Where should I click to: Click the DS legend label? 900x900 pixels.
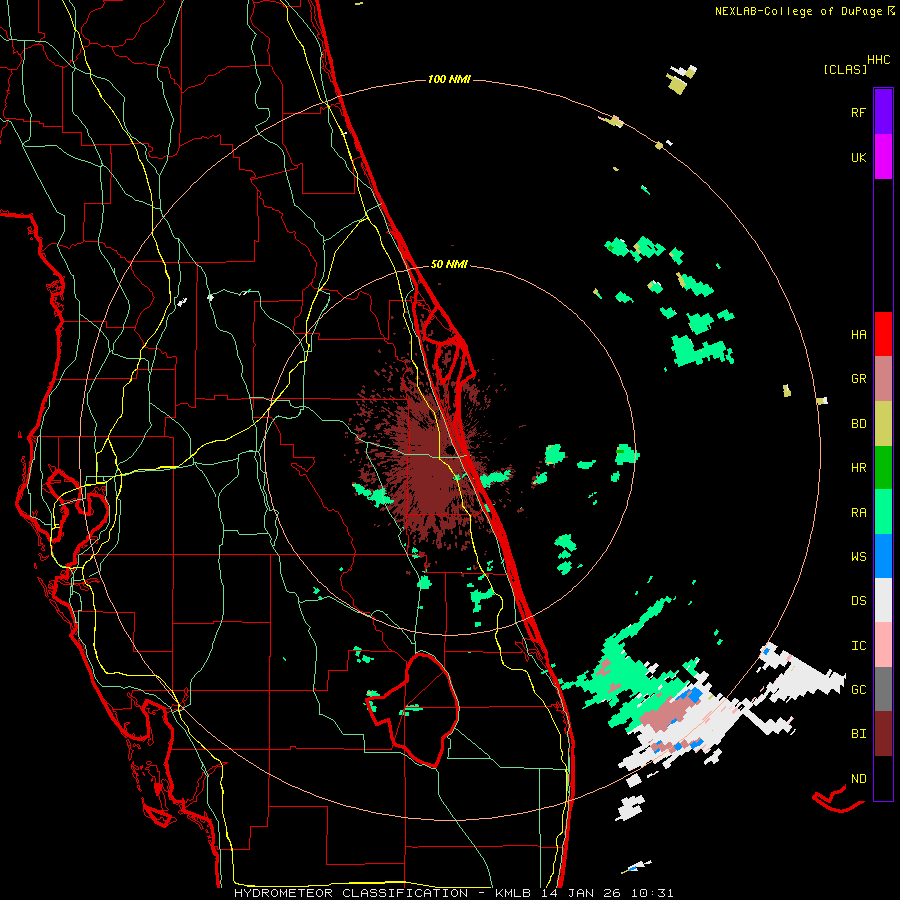pos(858,601)
